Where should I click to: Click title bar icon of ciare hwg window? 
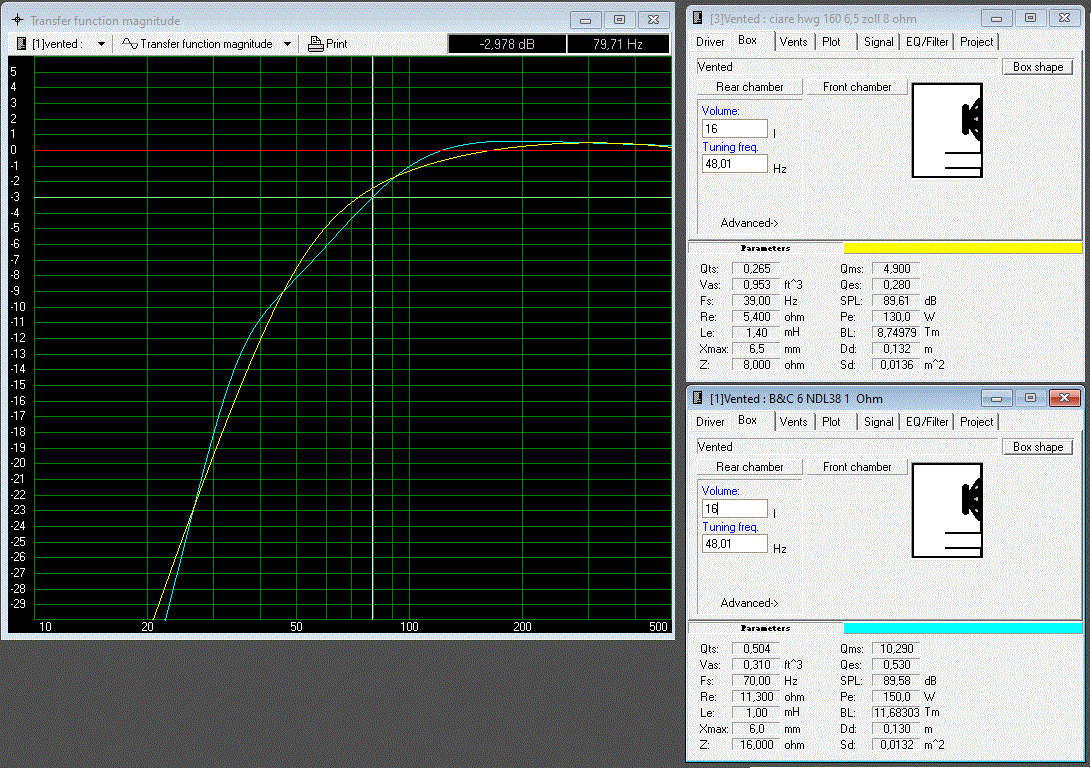[x=698, y=18]
